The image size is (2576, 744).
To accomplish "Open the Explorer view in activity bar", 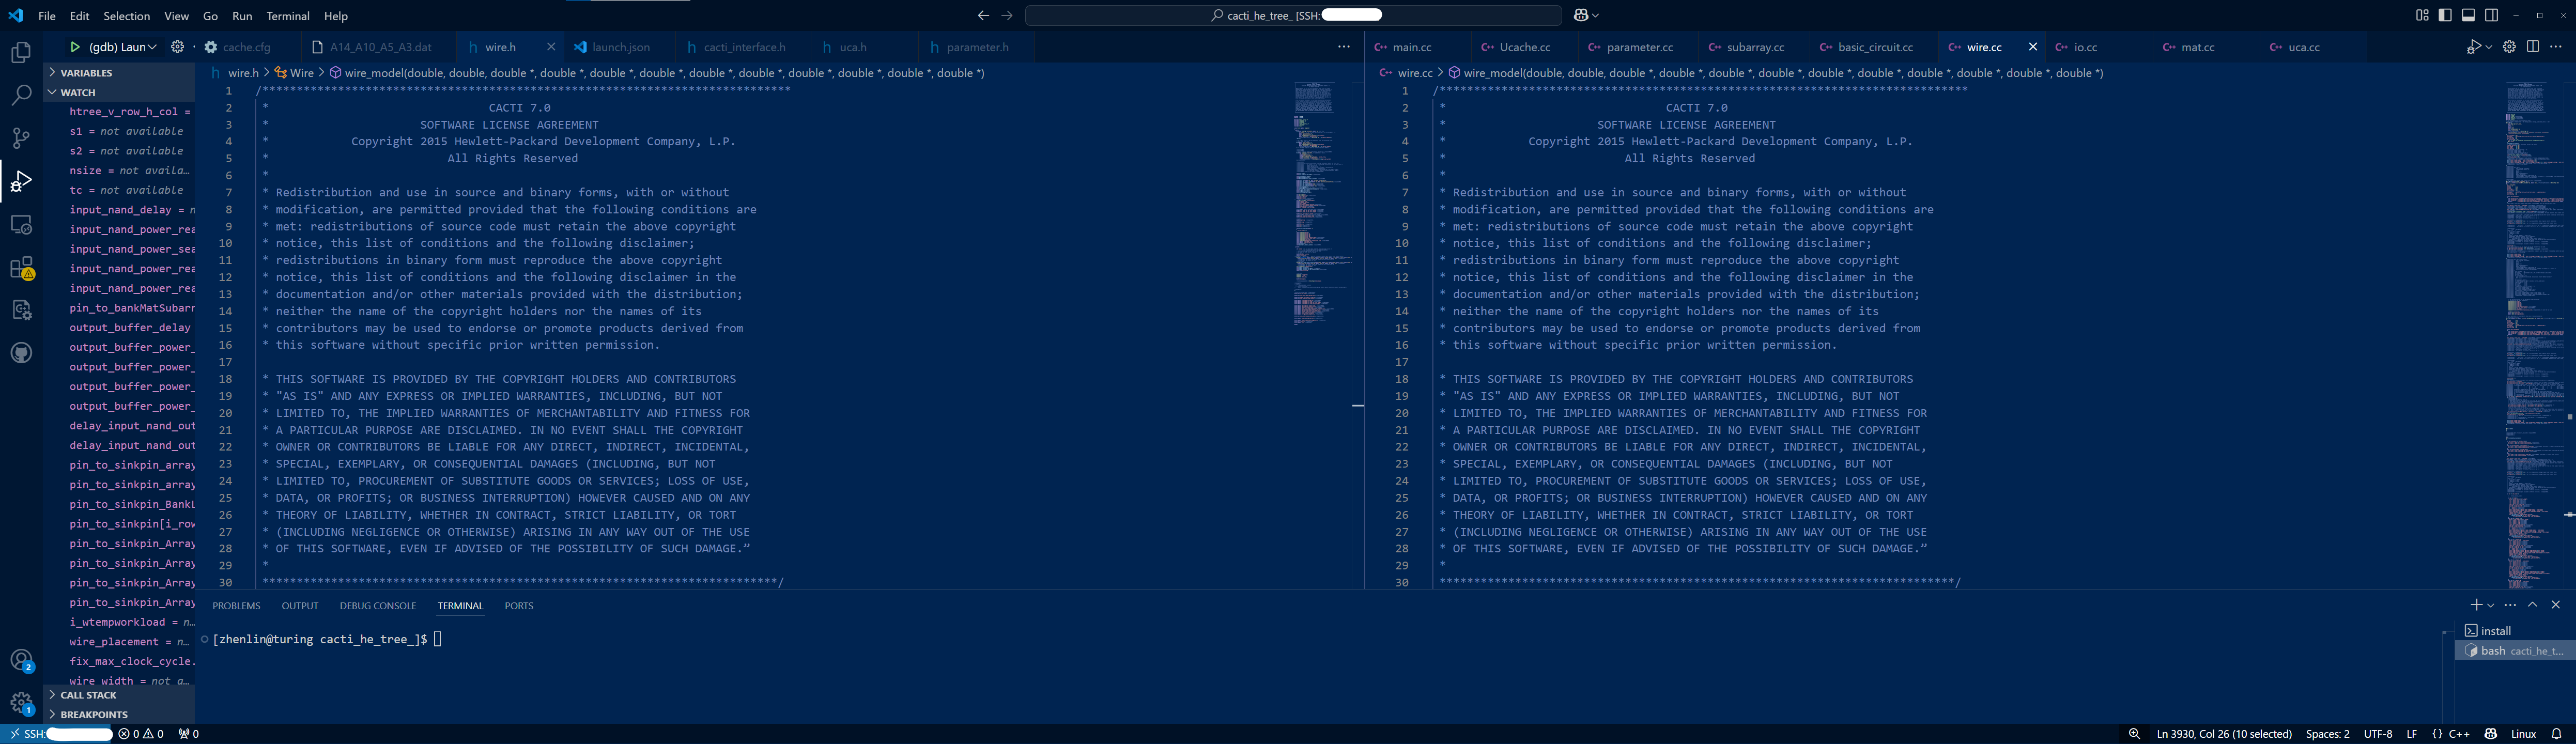I will tap(21, 53).
